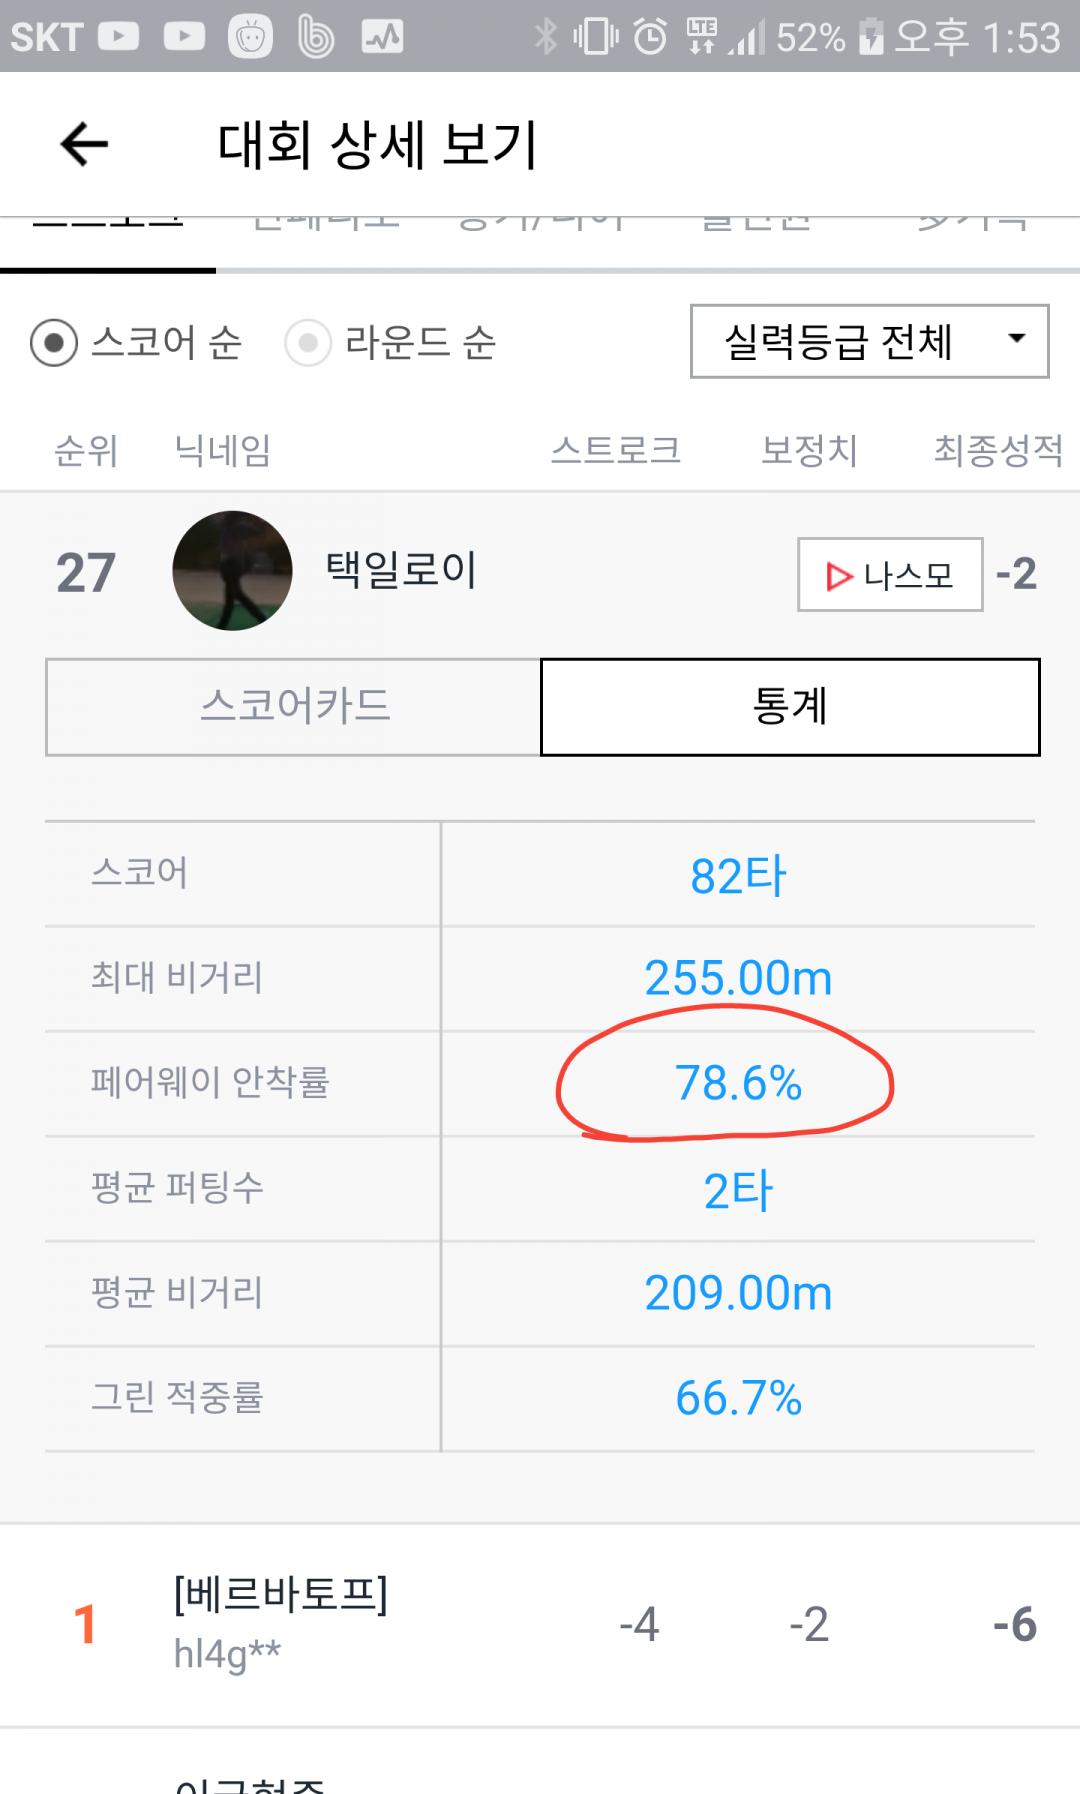Switch to the 스코어카드 tab
The image size is (1080, 1794).
pos(294,707)
